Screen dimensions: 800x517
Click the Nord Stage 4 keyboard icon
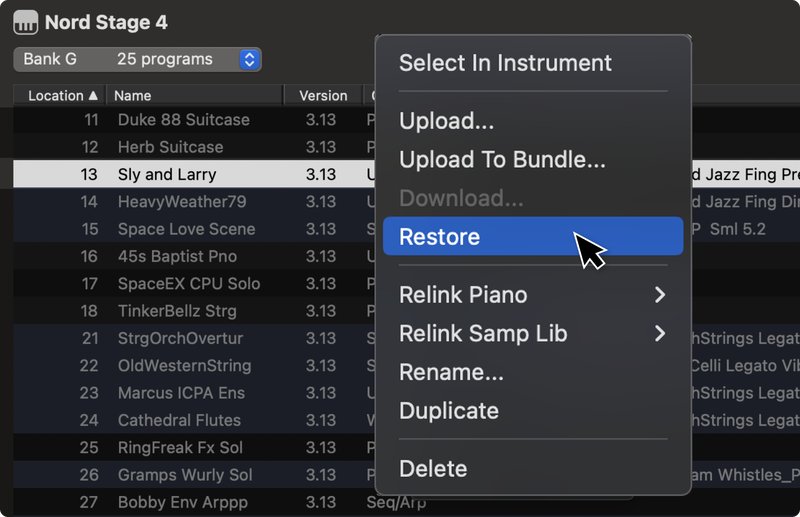click(26, 22)
